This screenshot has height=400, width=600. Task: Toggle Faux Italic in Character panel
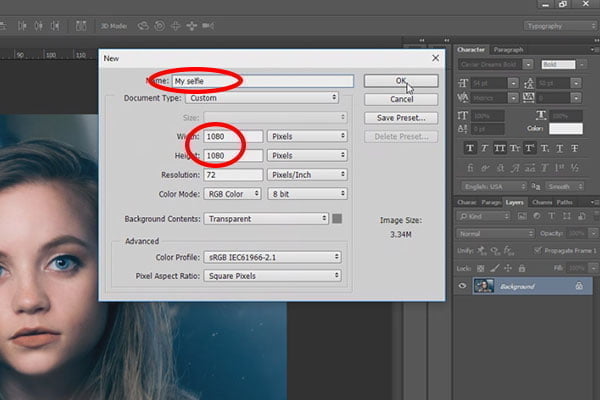coord(484,149)
